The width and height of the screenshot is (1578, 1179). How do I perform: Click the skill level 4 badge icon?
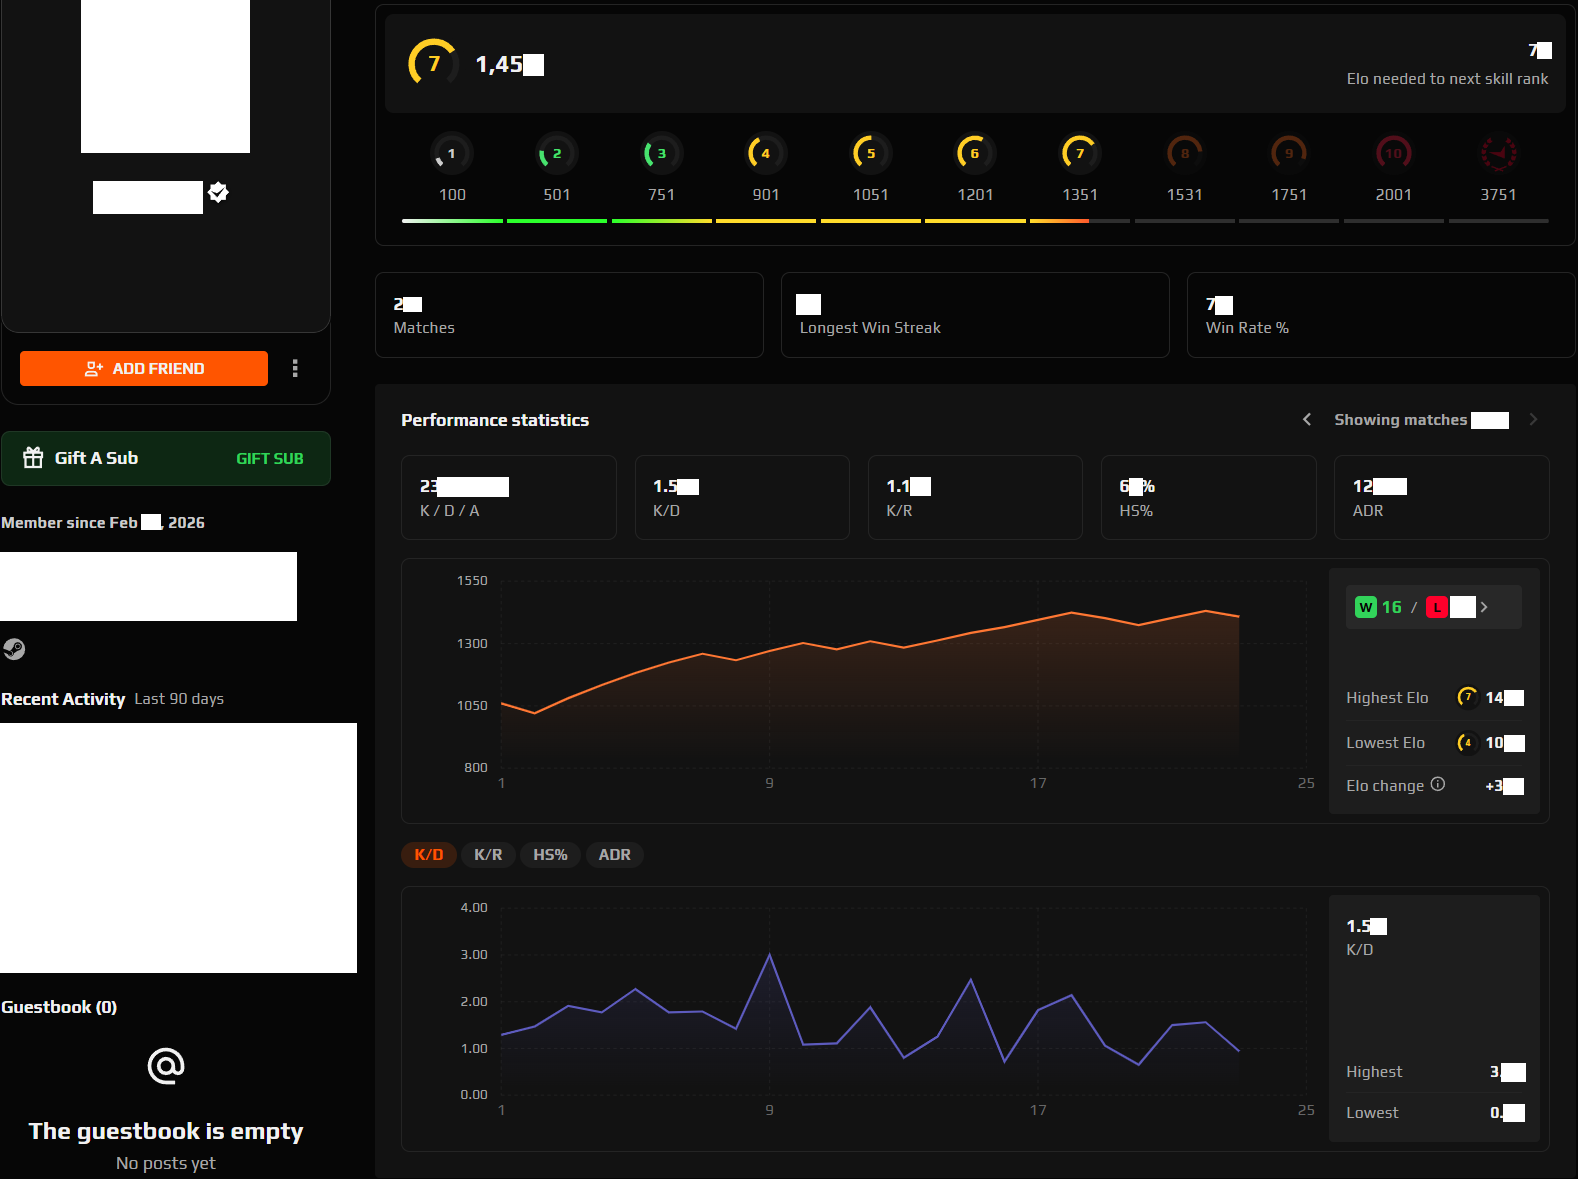point(765,153)
